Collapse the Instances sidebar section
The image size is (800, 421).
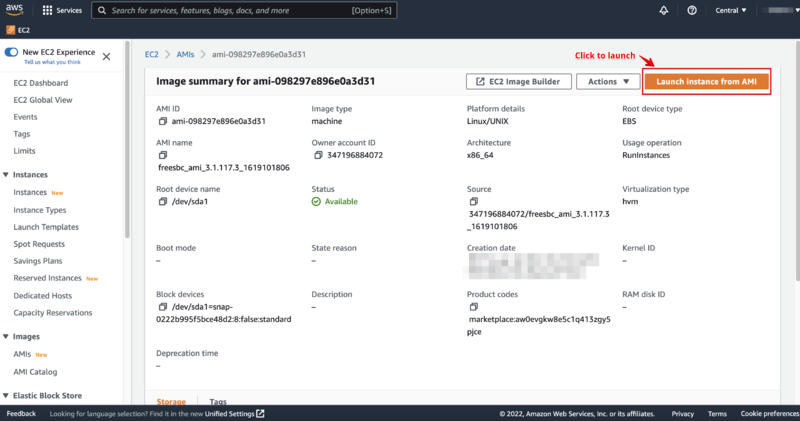click(6, 175)
